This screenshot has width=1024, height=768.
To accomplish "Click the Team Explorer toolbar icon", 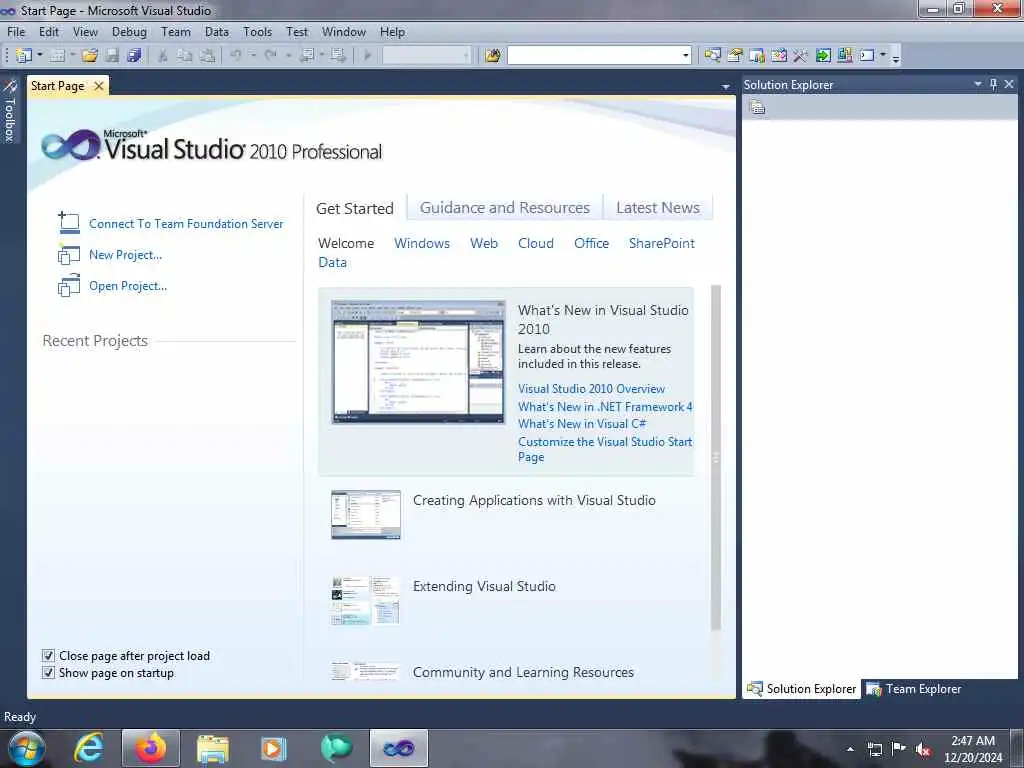I will click(844, 56).
